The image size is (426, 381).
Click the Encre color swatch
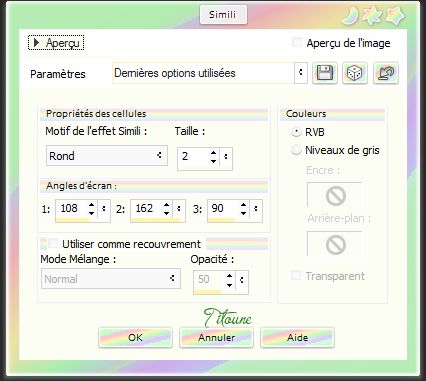(x=335, y=195)
